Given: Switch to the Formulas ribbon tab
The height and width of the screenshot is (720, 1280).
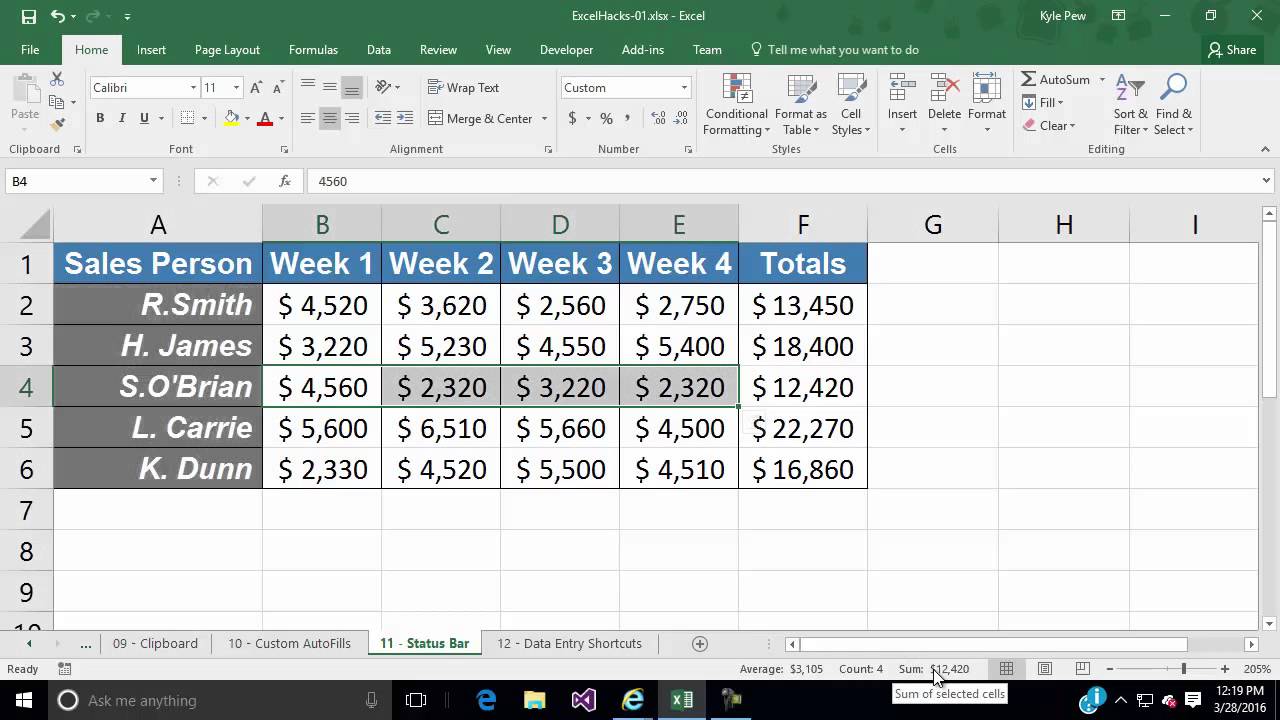Looking at the screenshot, I should click(x=313, y=49).
